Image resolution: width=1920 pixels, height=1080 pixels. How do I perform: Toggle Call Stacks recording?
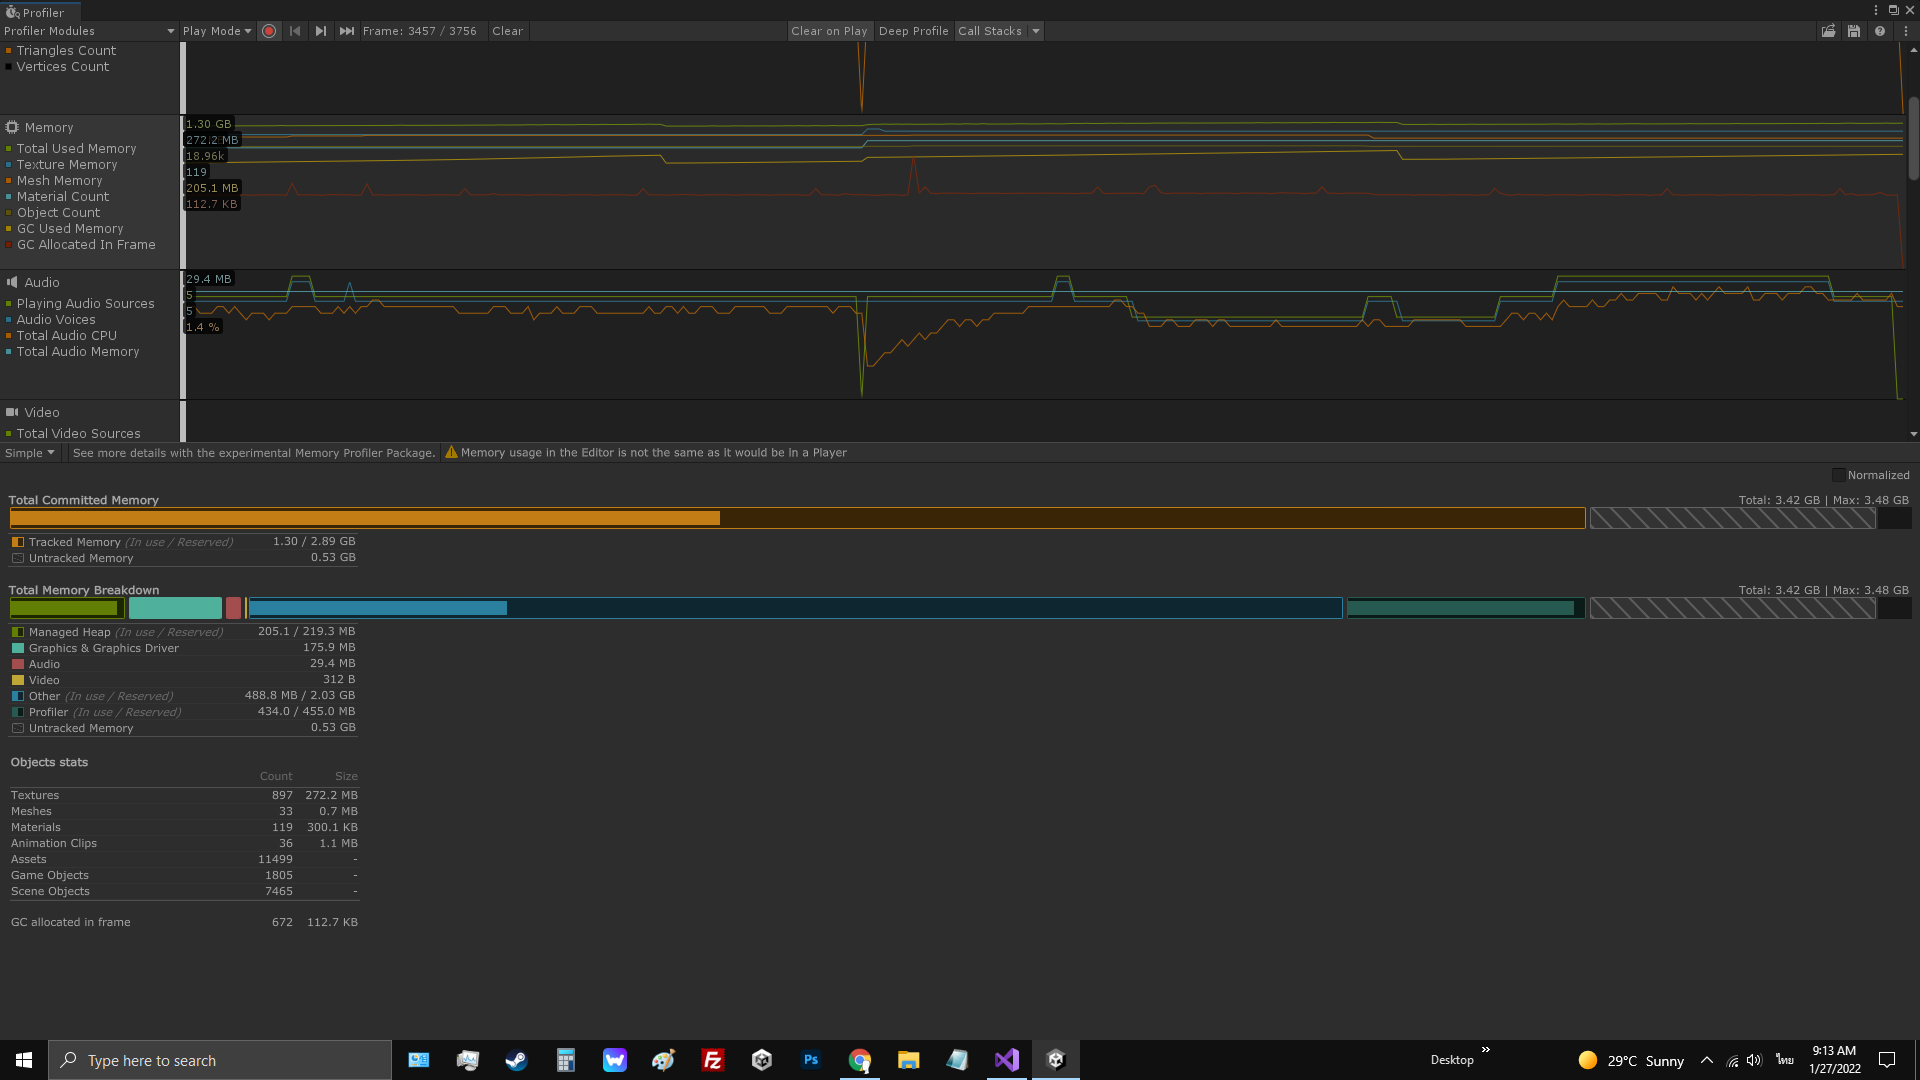[989, 31]
